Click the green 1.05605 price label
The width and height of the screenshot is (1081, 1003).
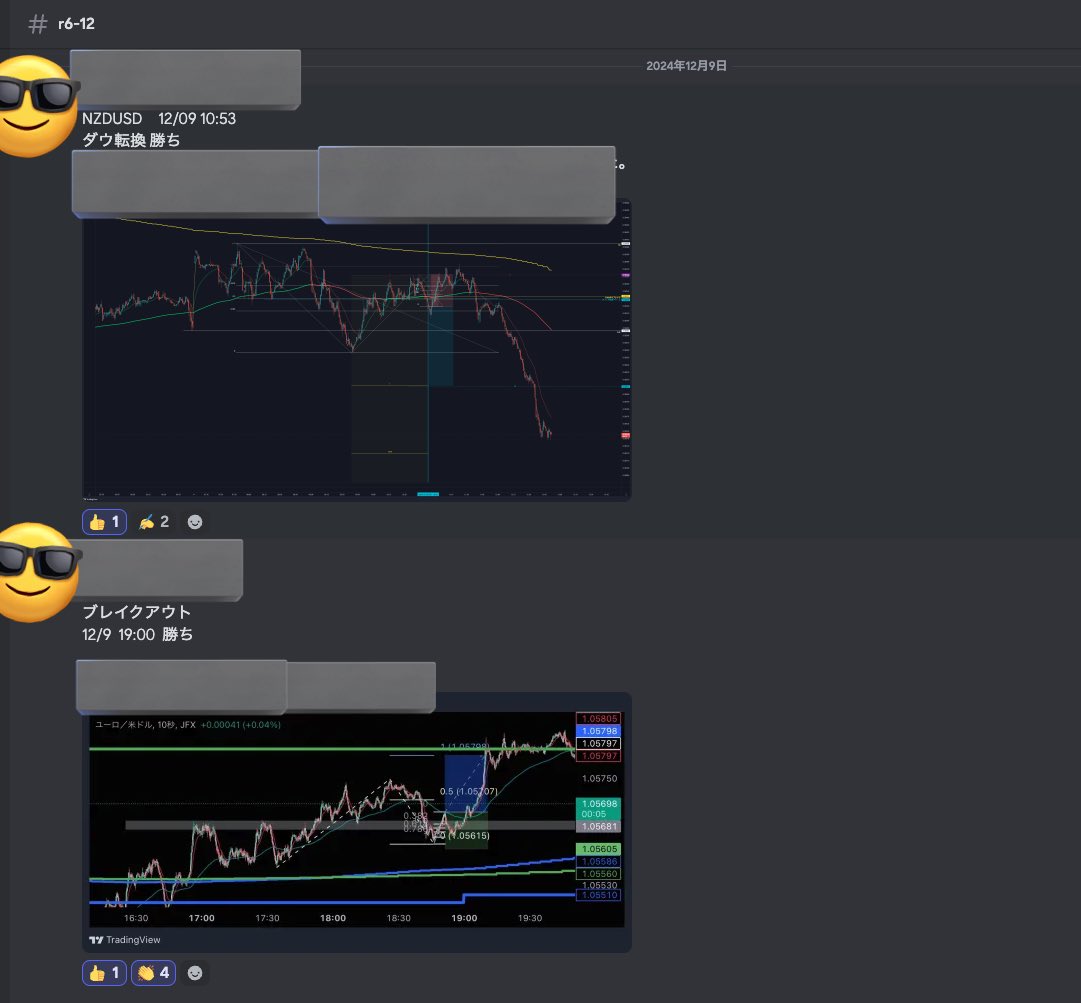click(598, 849)
